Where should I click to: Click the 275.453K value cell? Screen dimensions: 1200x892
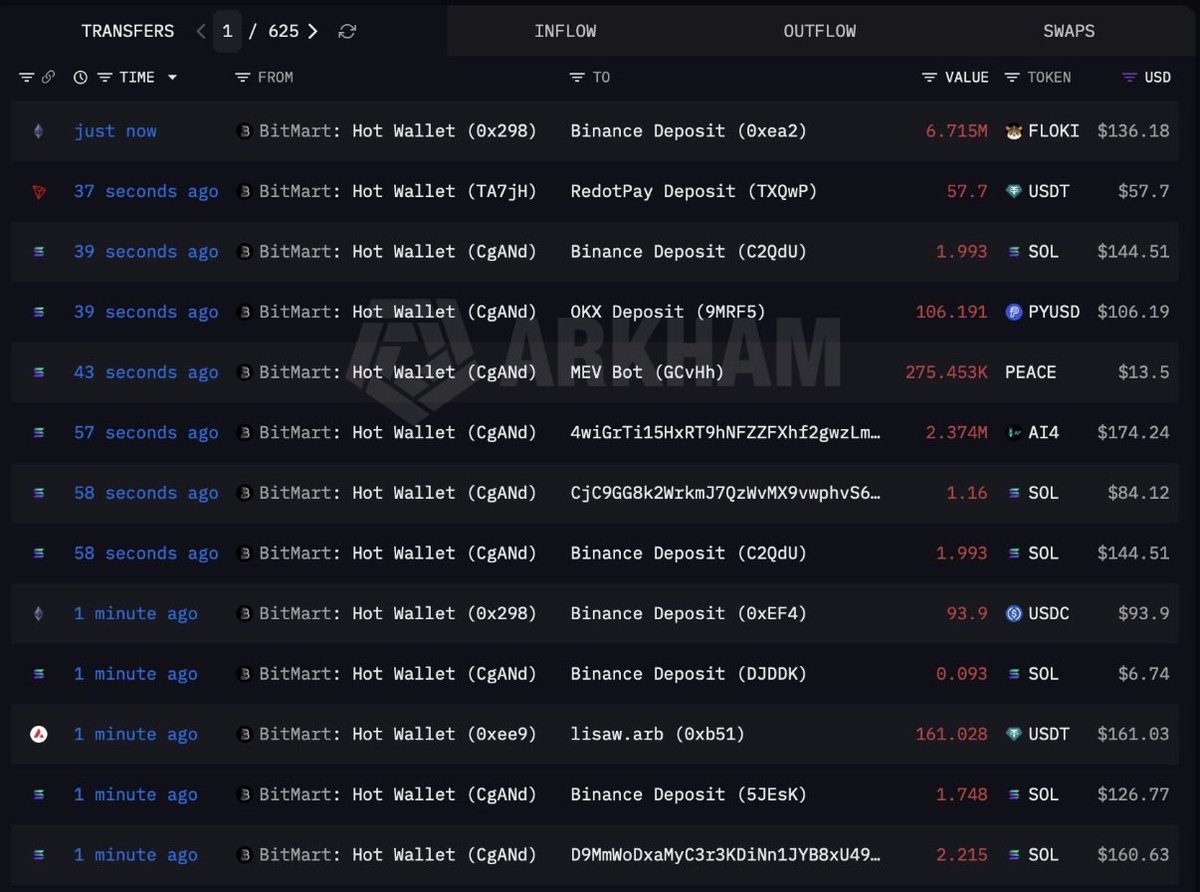tap(946, 372)
